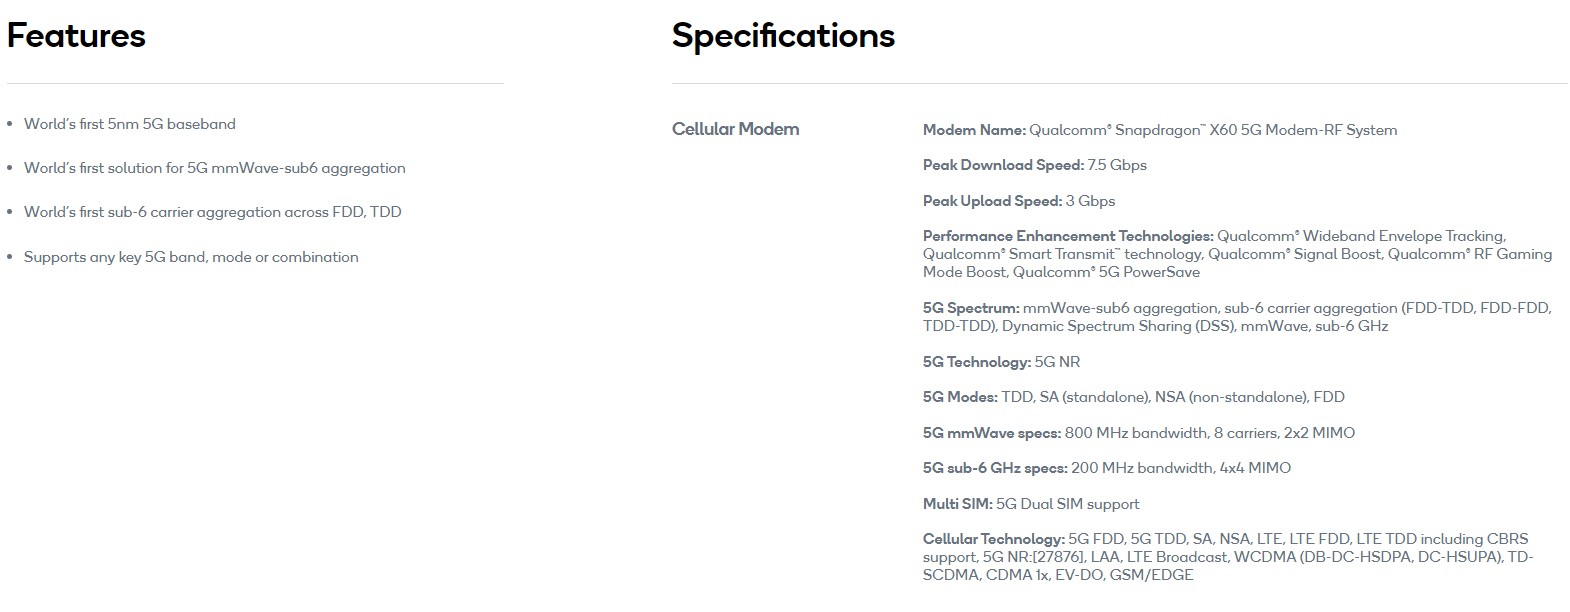Click the Features heading
This screenshot has height=612, width=1570.
click(76, 36)
